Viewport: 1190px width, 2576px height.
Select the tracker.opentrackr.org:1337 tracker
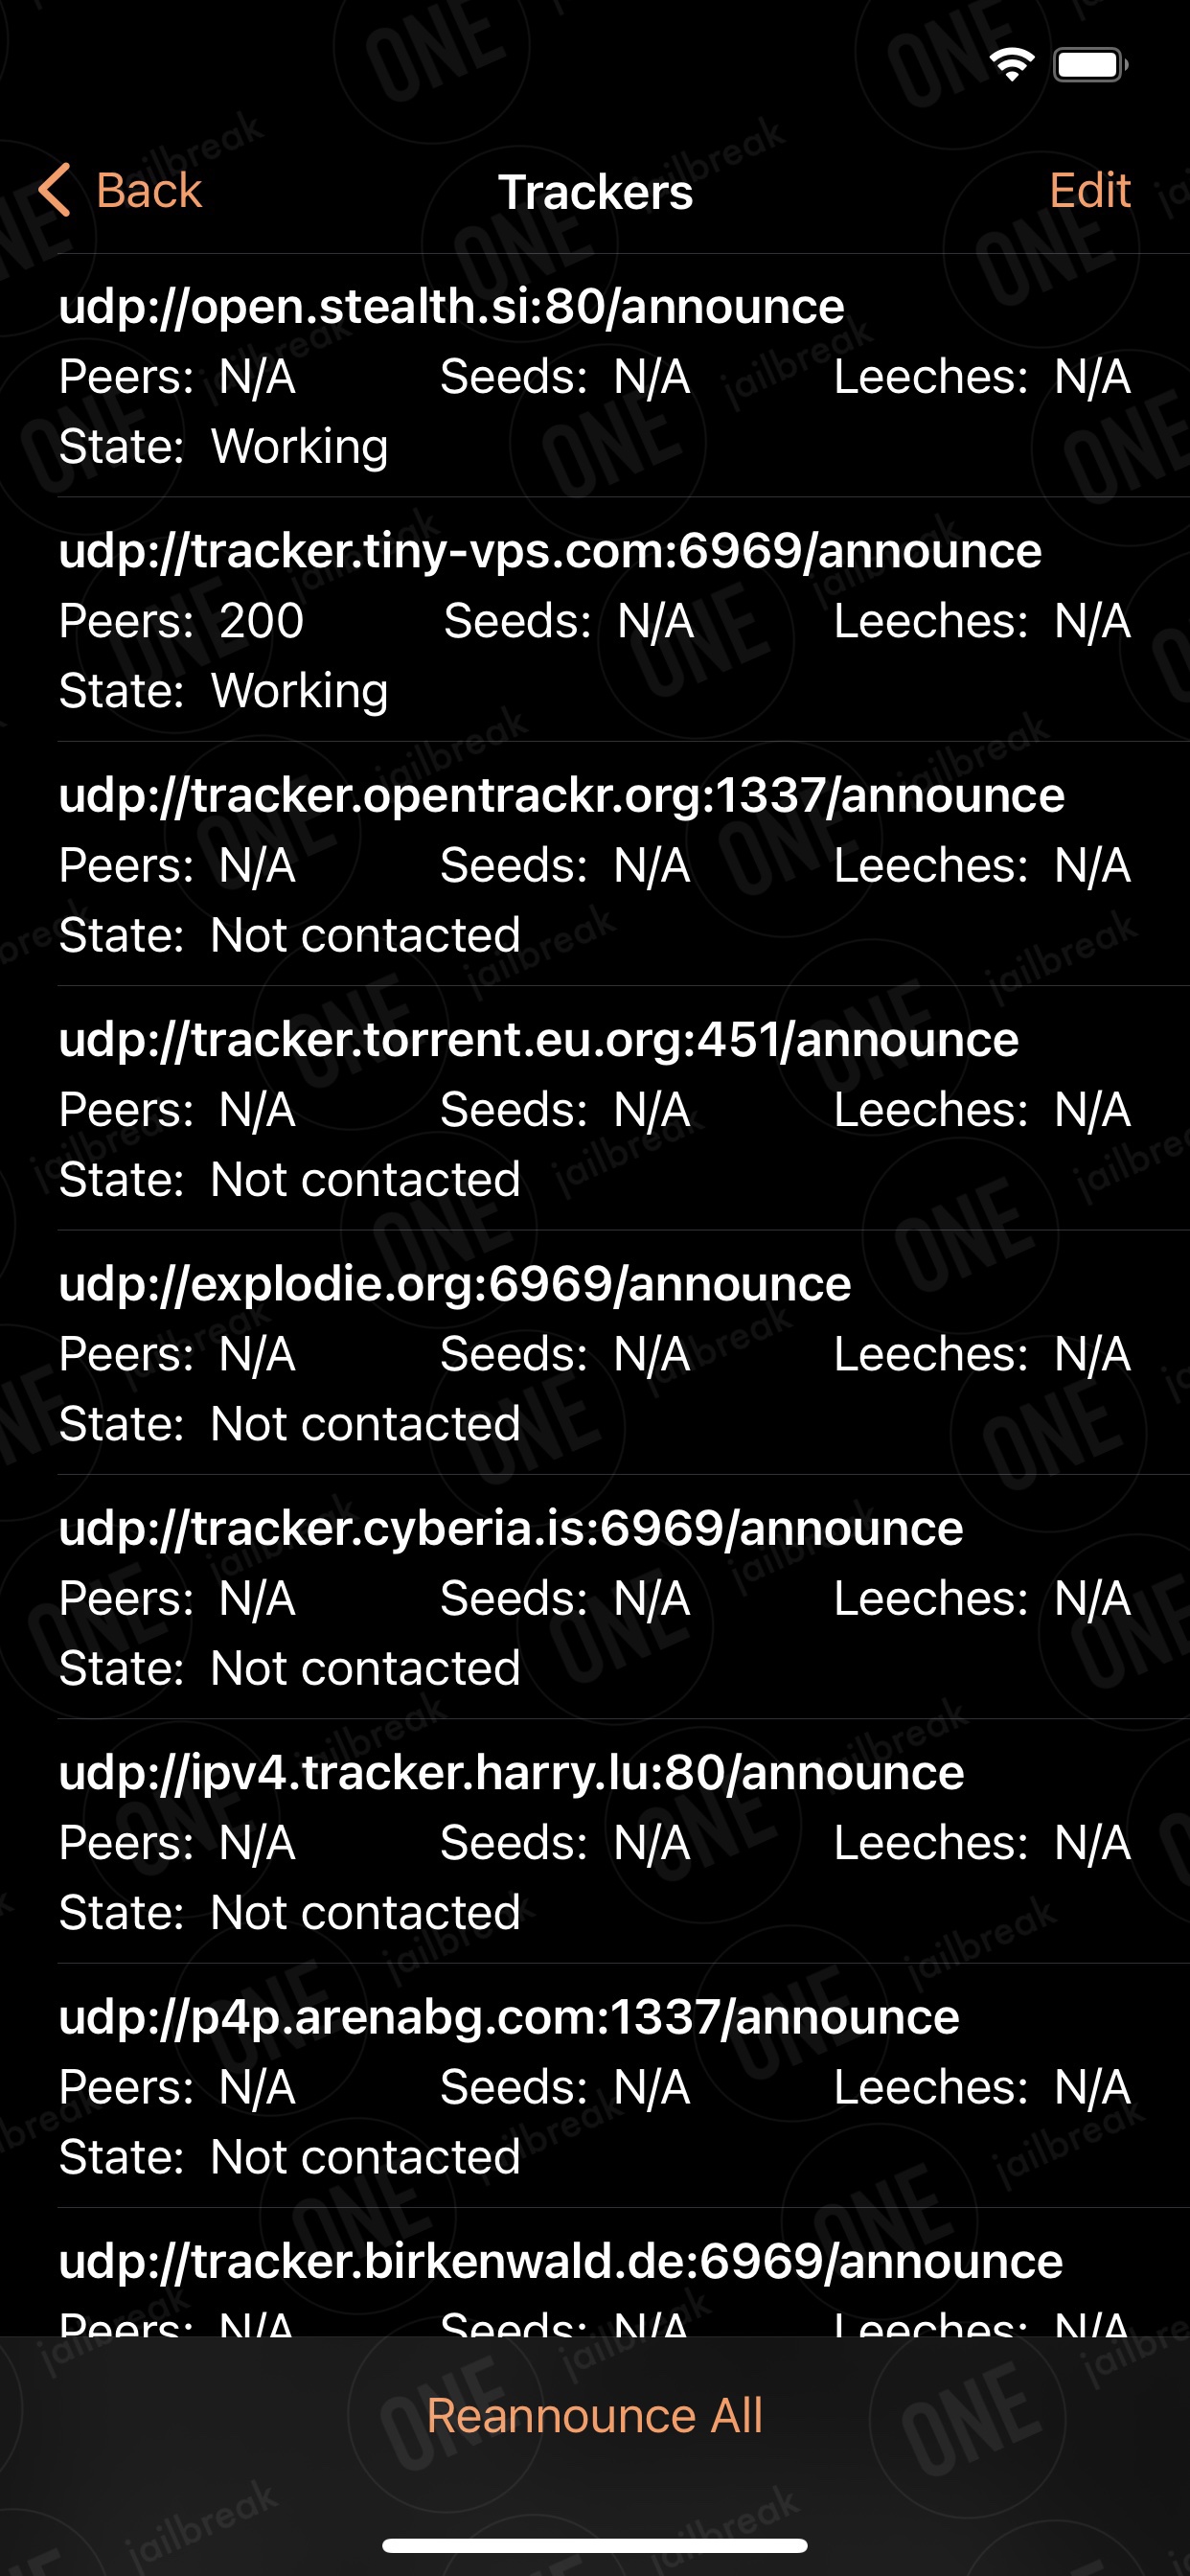(595, 865)
